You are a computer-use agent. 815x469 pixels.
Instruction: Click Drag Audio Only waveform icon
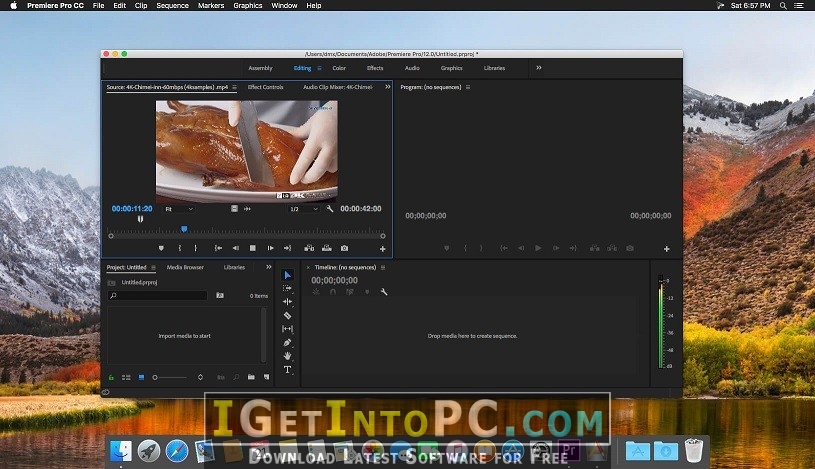247,209
